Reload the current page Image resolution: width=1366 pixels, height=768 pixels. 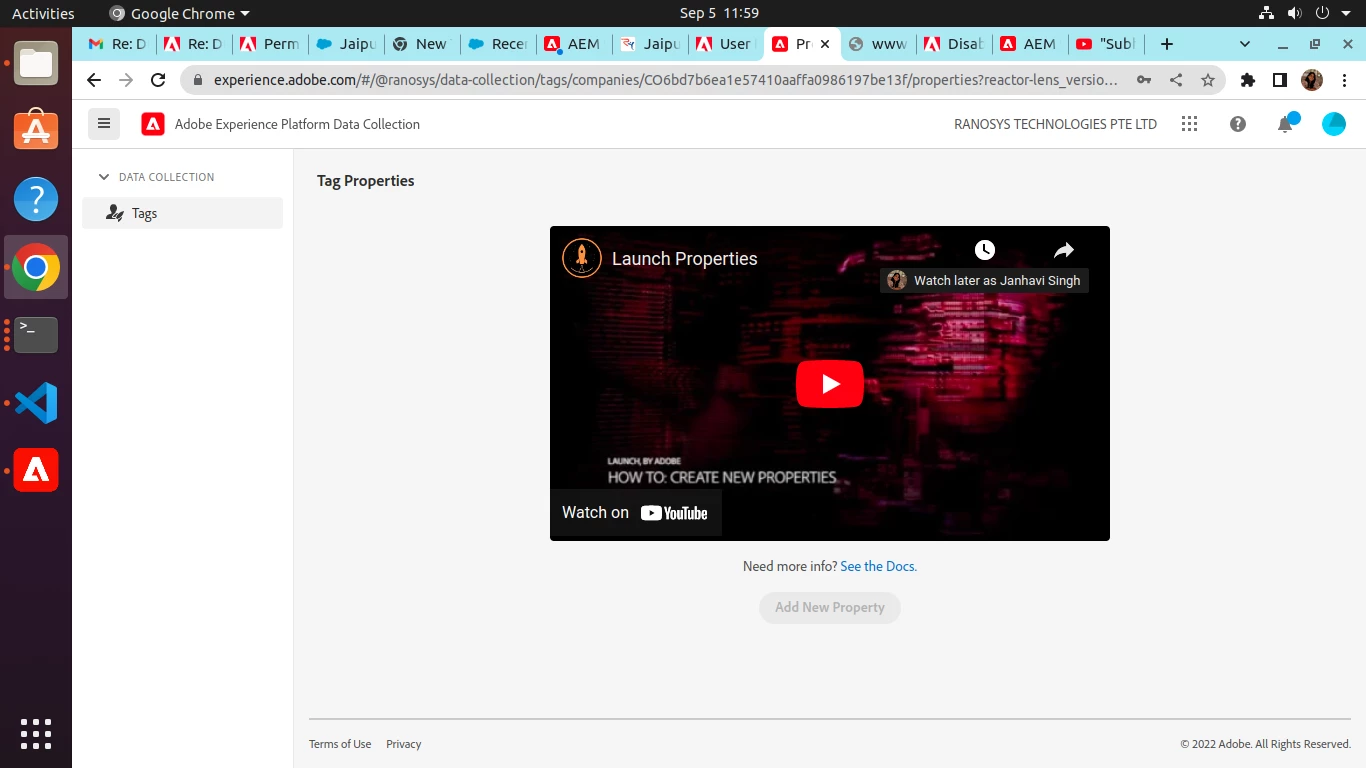[158, 80]
